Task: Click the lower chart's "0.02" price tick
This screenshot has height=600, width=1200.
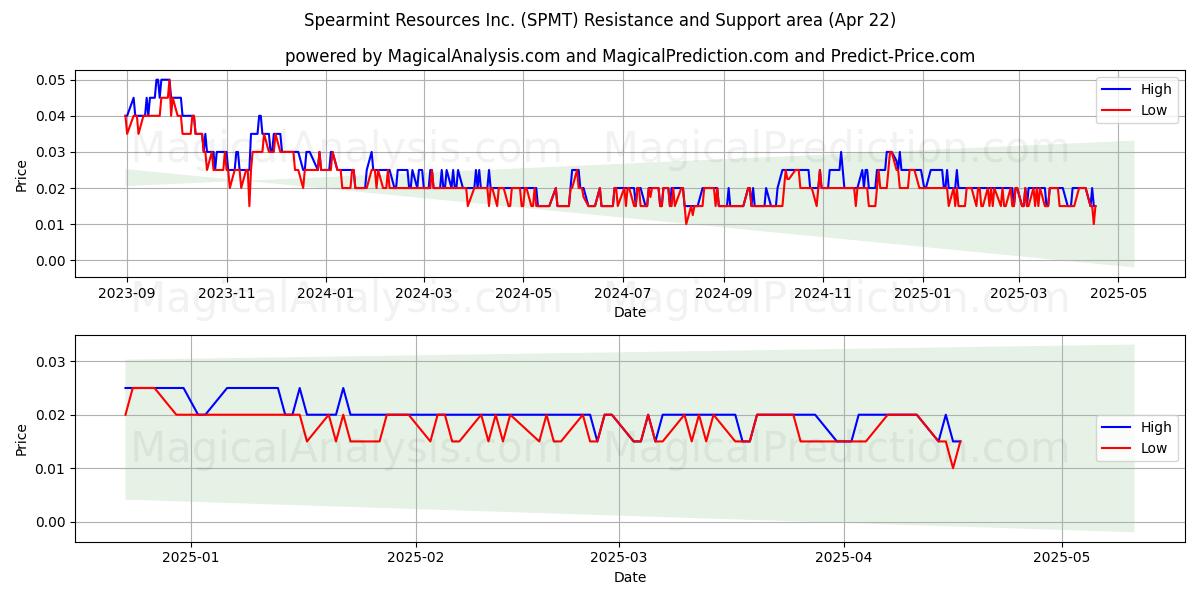Action: [x=50, y=415]
